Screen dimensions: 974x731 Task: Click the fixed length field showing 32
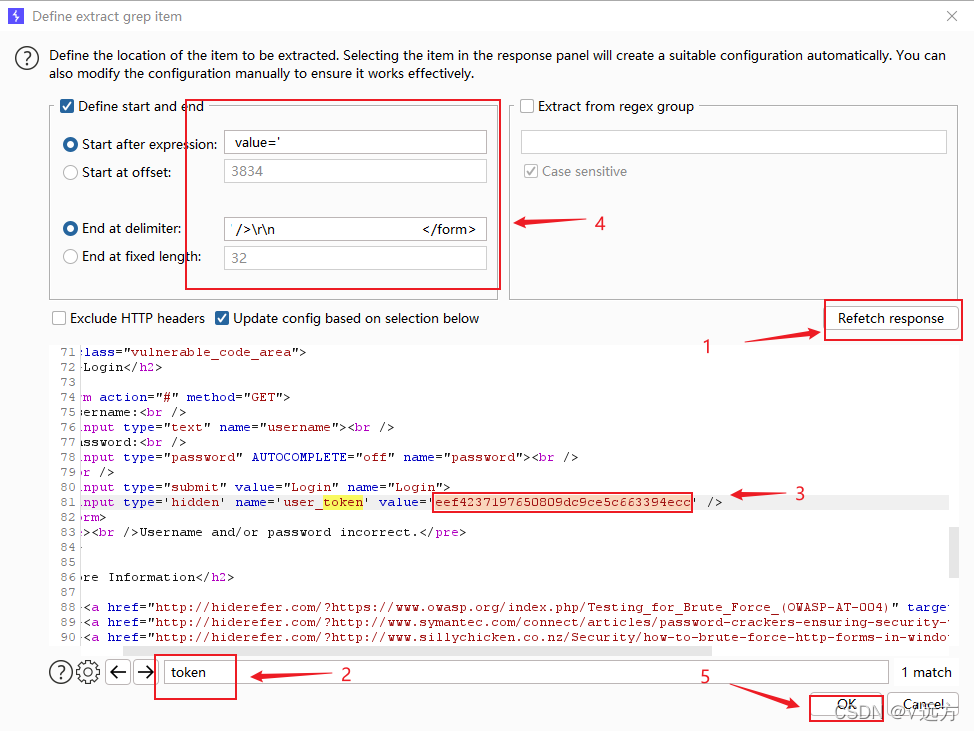[355, 258]
